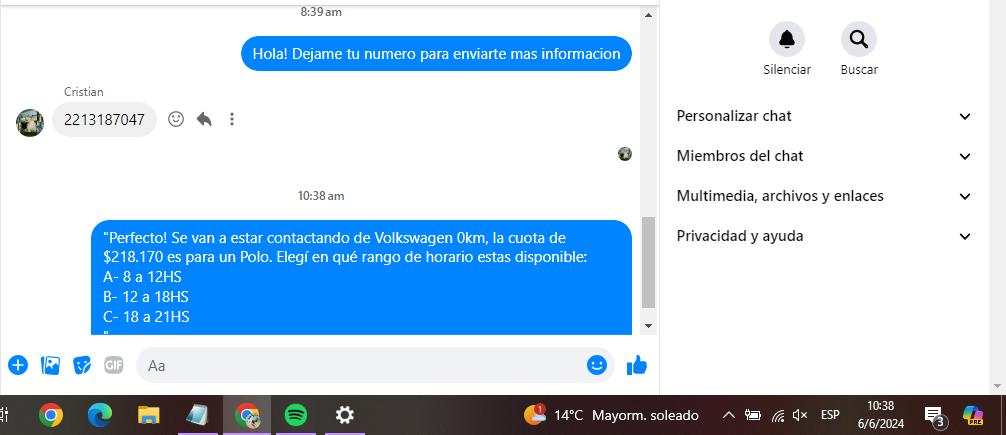Toggle the muted volume icon in system tray
The image size is (1006, 435).
(800, 415)
